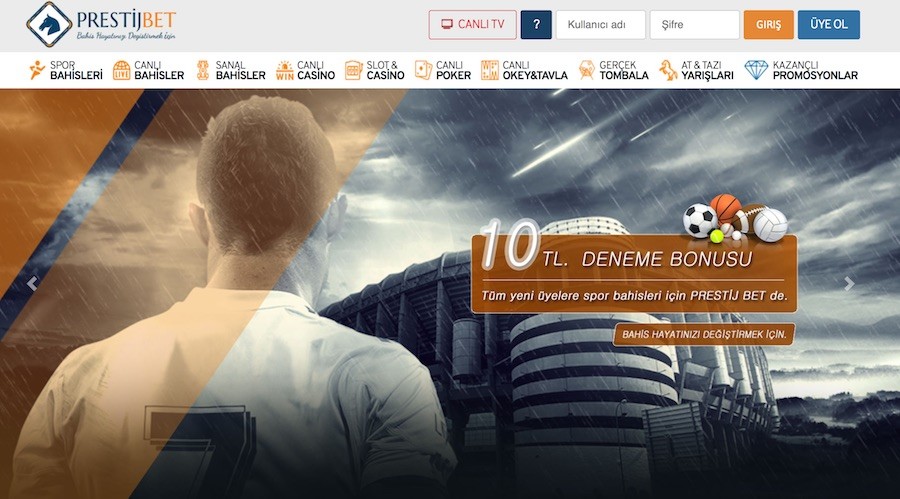Open the Canlı Bahisler menu label
This screenshot has width=900, height=499.
[x=159, y=70]
